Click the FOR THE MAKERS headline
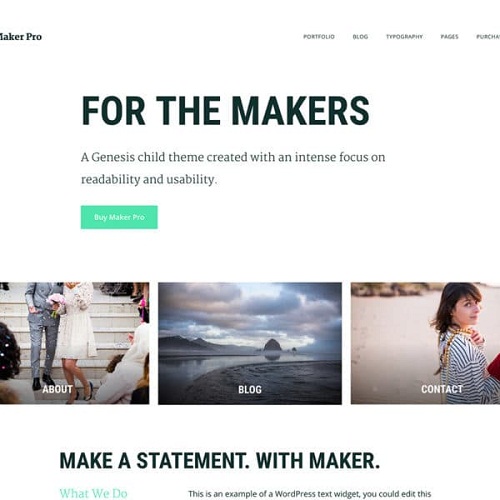The width and height of the screenshot is (500, 500). 225,111
